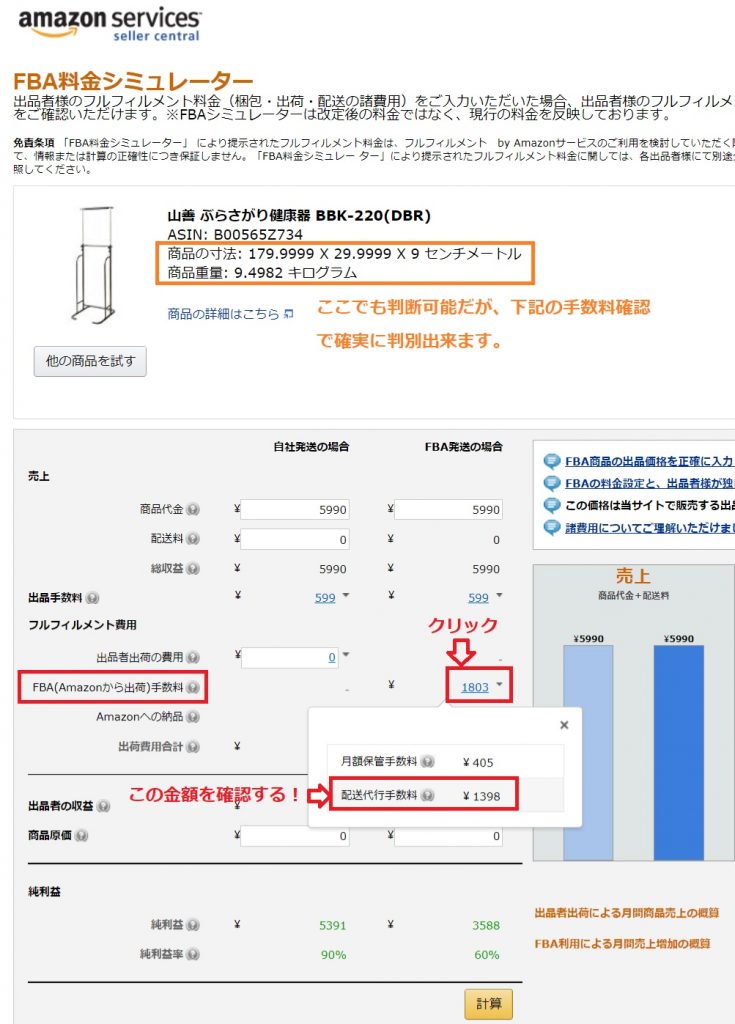This screenshot has width=735, height=1024.
Task: Click the help icon next to 総収益
Action: point(193,569)
